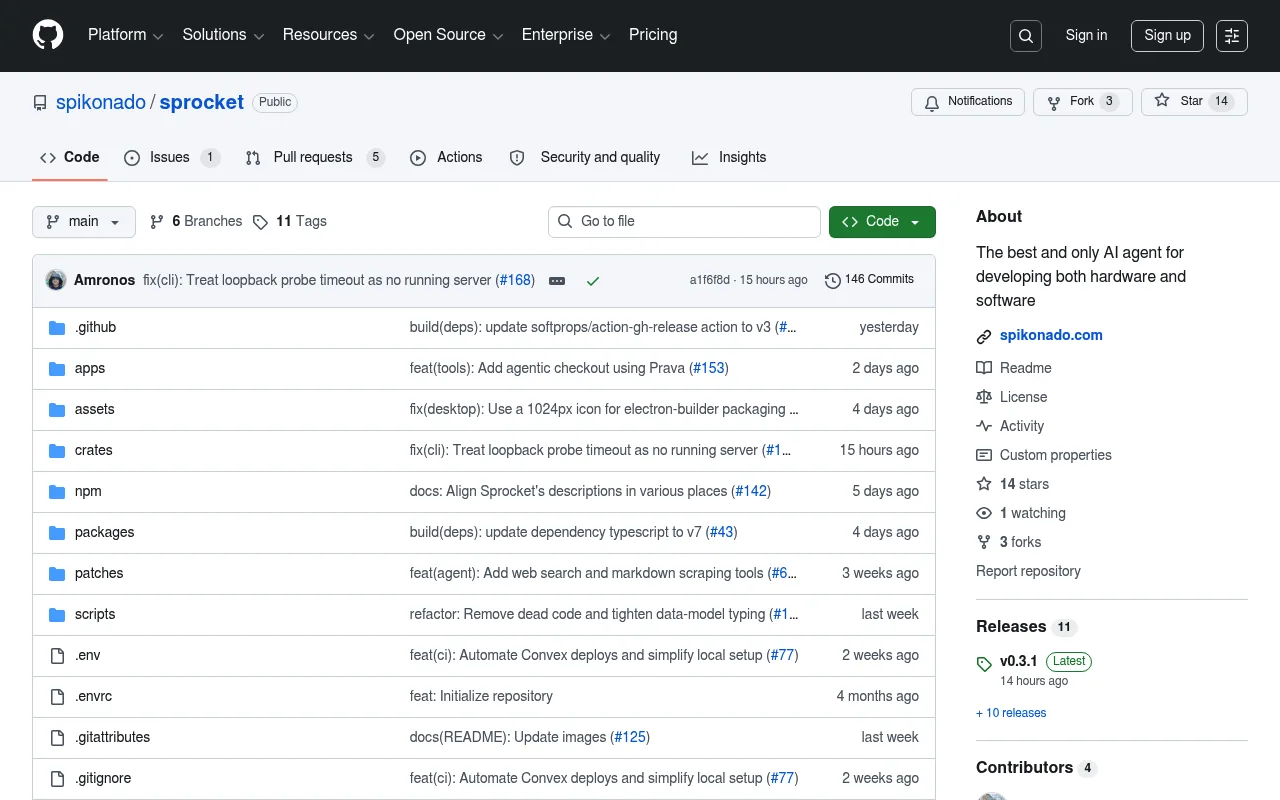Click the tag icon beside release v0.3.1
Image resolution: width=1280 pixels, height=800 pixels.
(984, 663)
